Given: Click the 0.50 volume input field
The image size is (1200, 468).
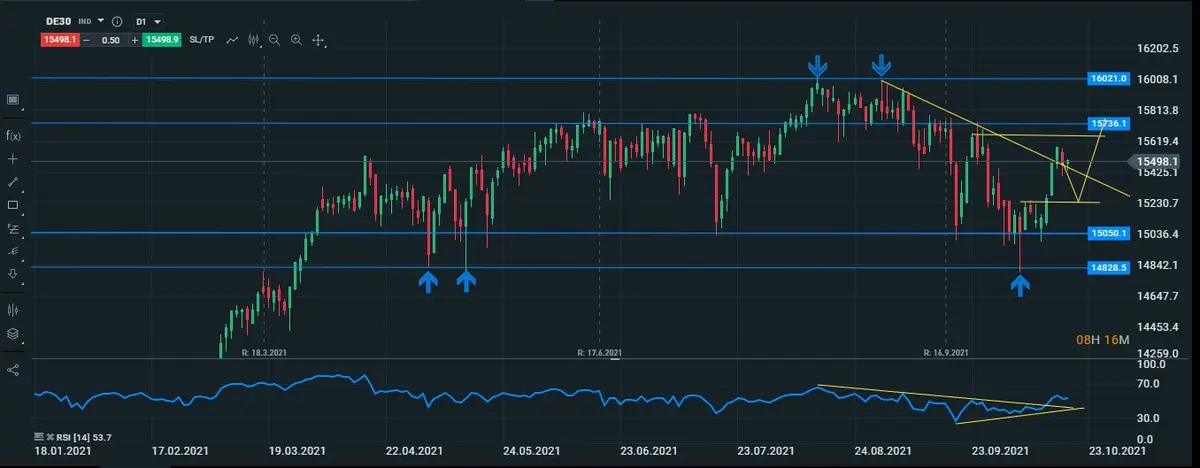Looking at the screenshot, I should pos(111,40).
